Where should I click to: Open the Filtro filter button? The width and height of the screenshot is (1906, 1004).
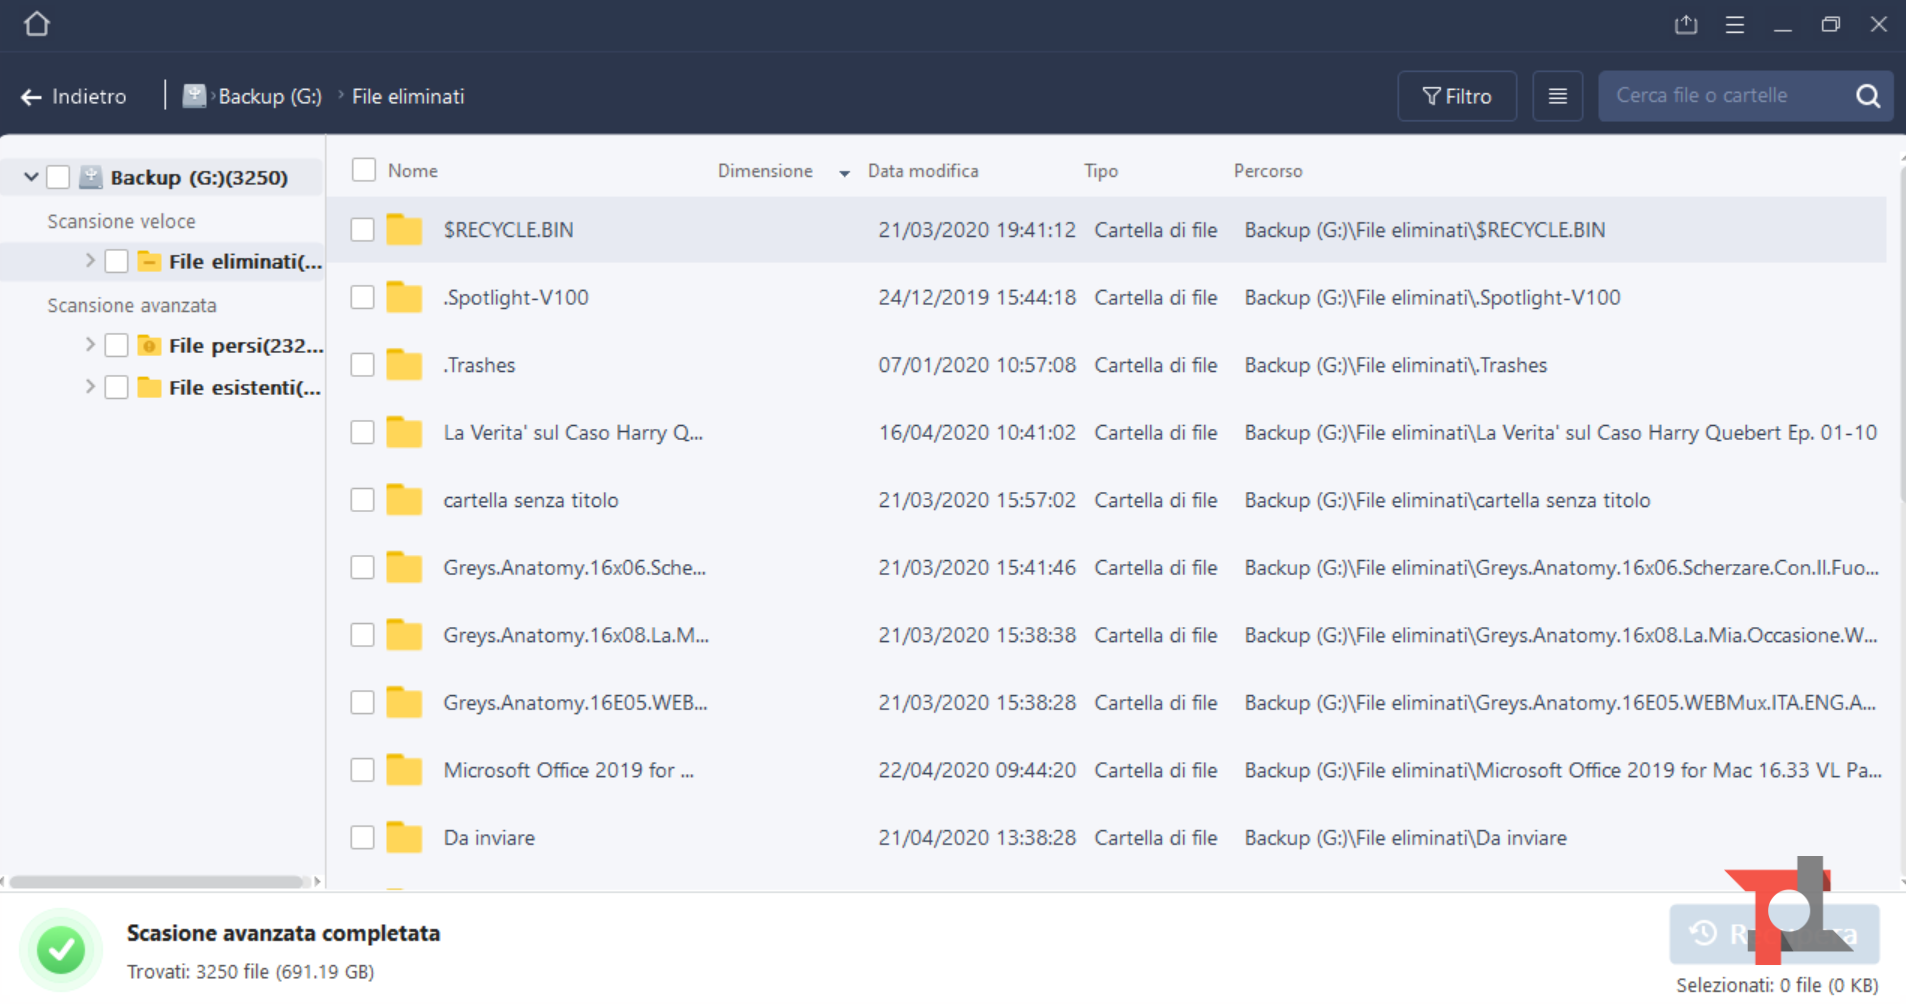click(x=1456, y=96)
